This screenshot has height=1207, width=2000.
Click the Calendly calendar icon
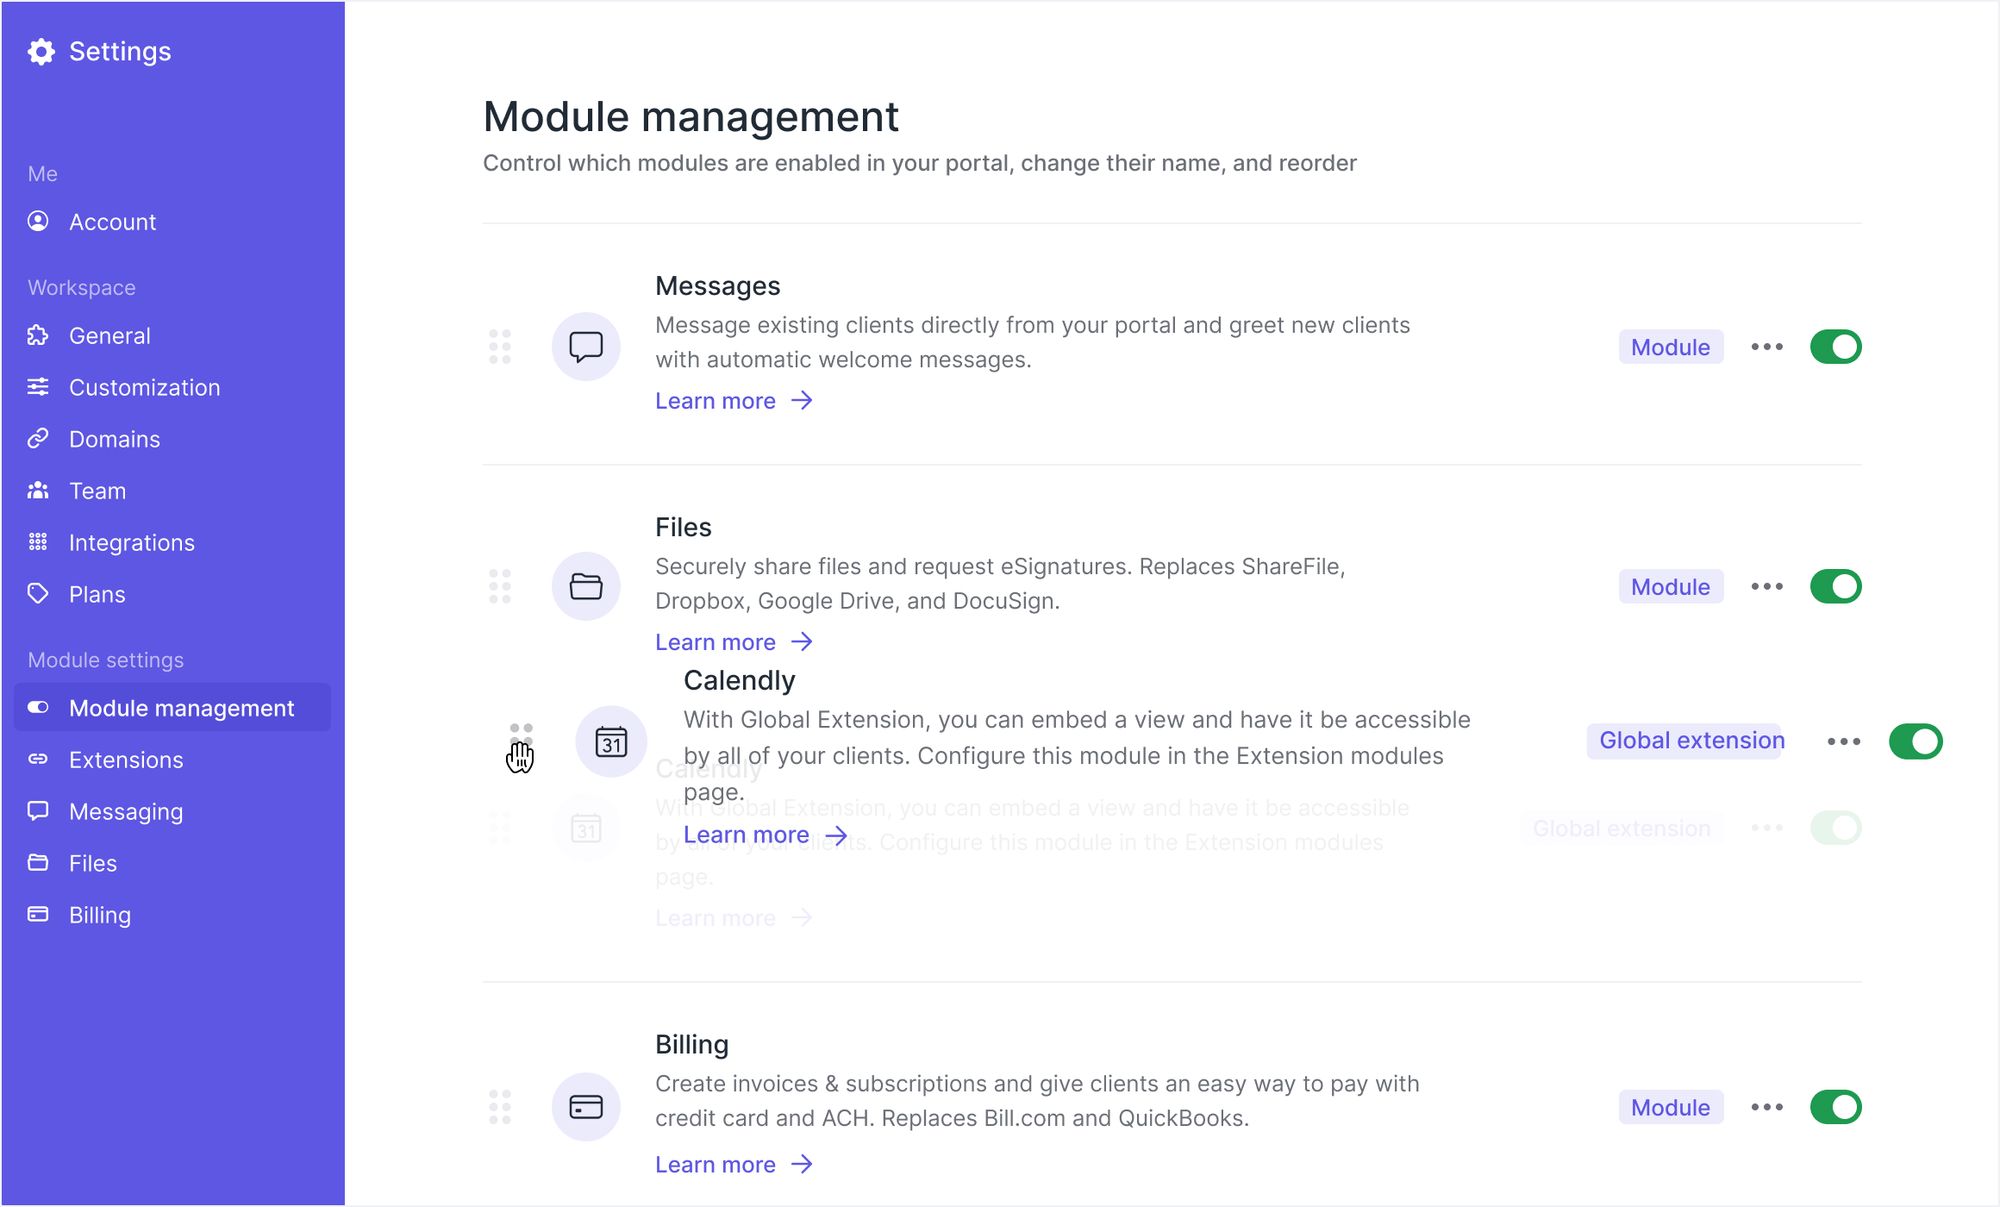[611, 742]
